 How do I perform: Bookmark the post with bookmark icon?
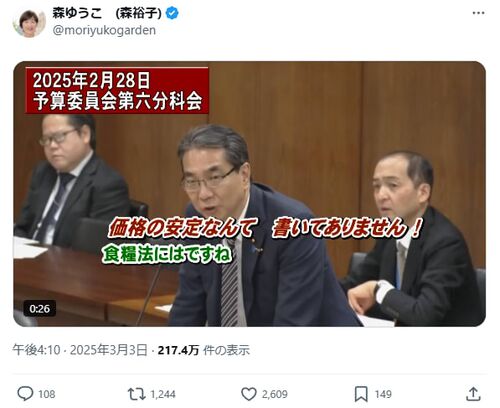click(361, 394)
